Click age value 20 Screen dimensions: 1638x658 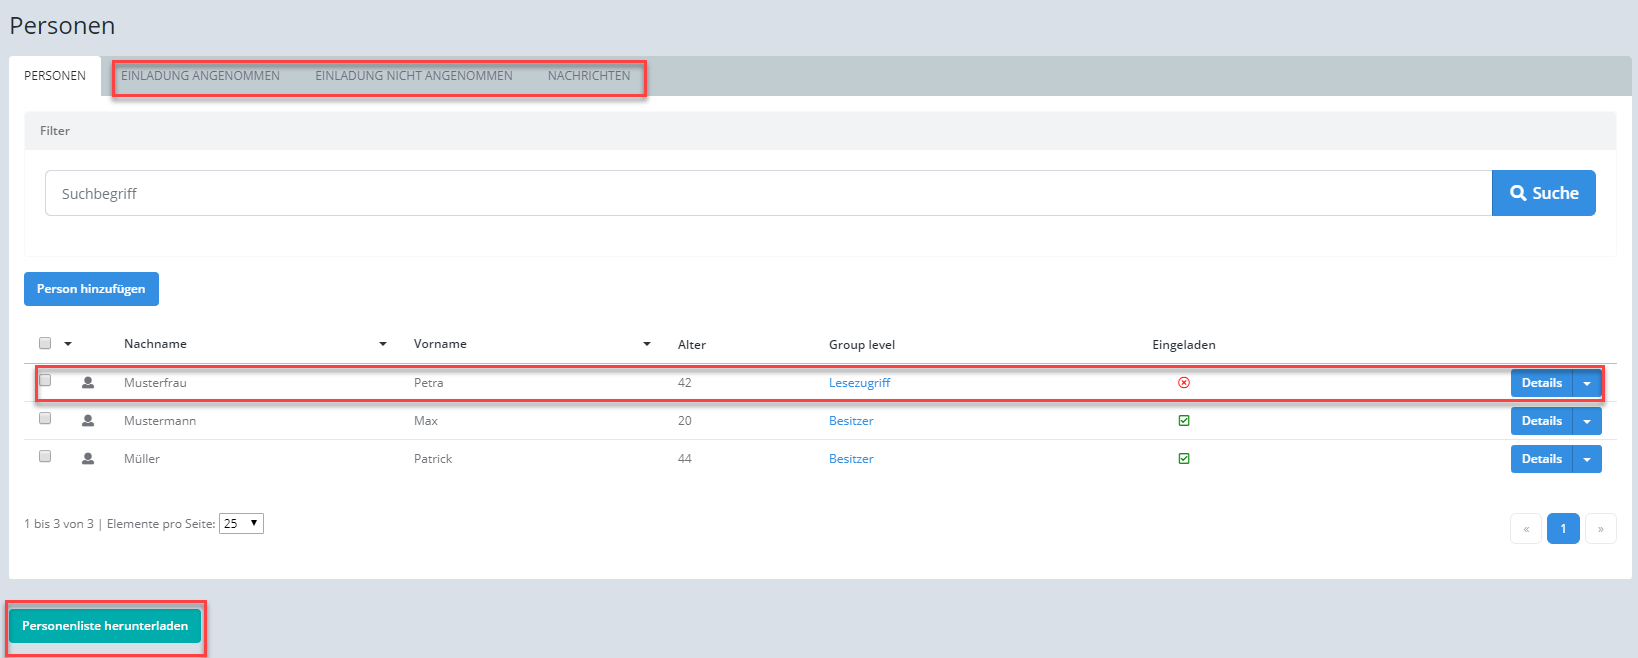[x=685, y=421]
